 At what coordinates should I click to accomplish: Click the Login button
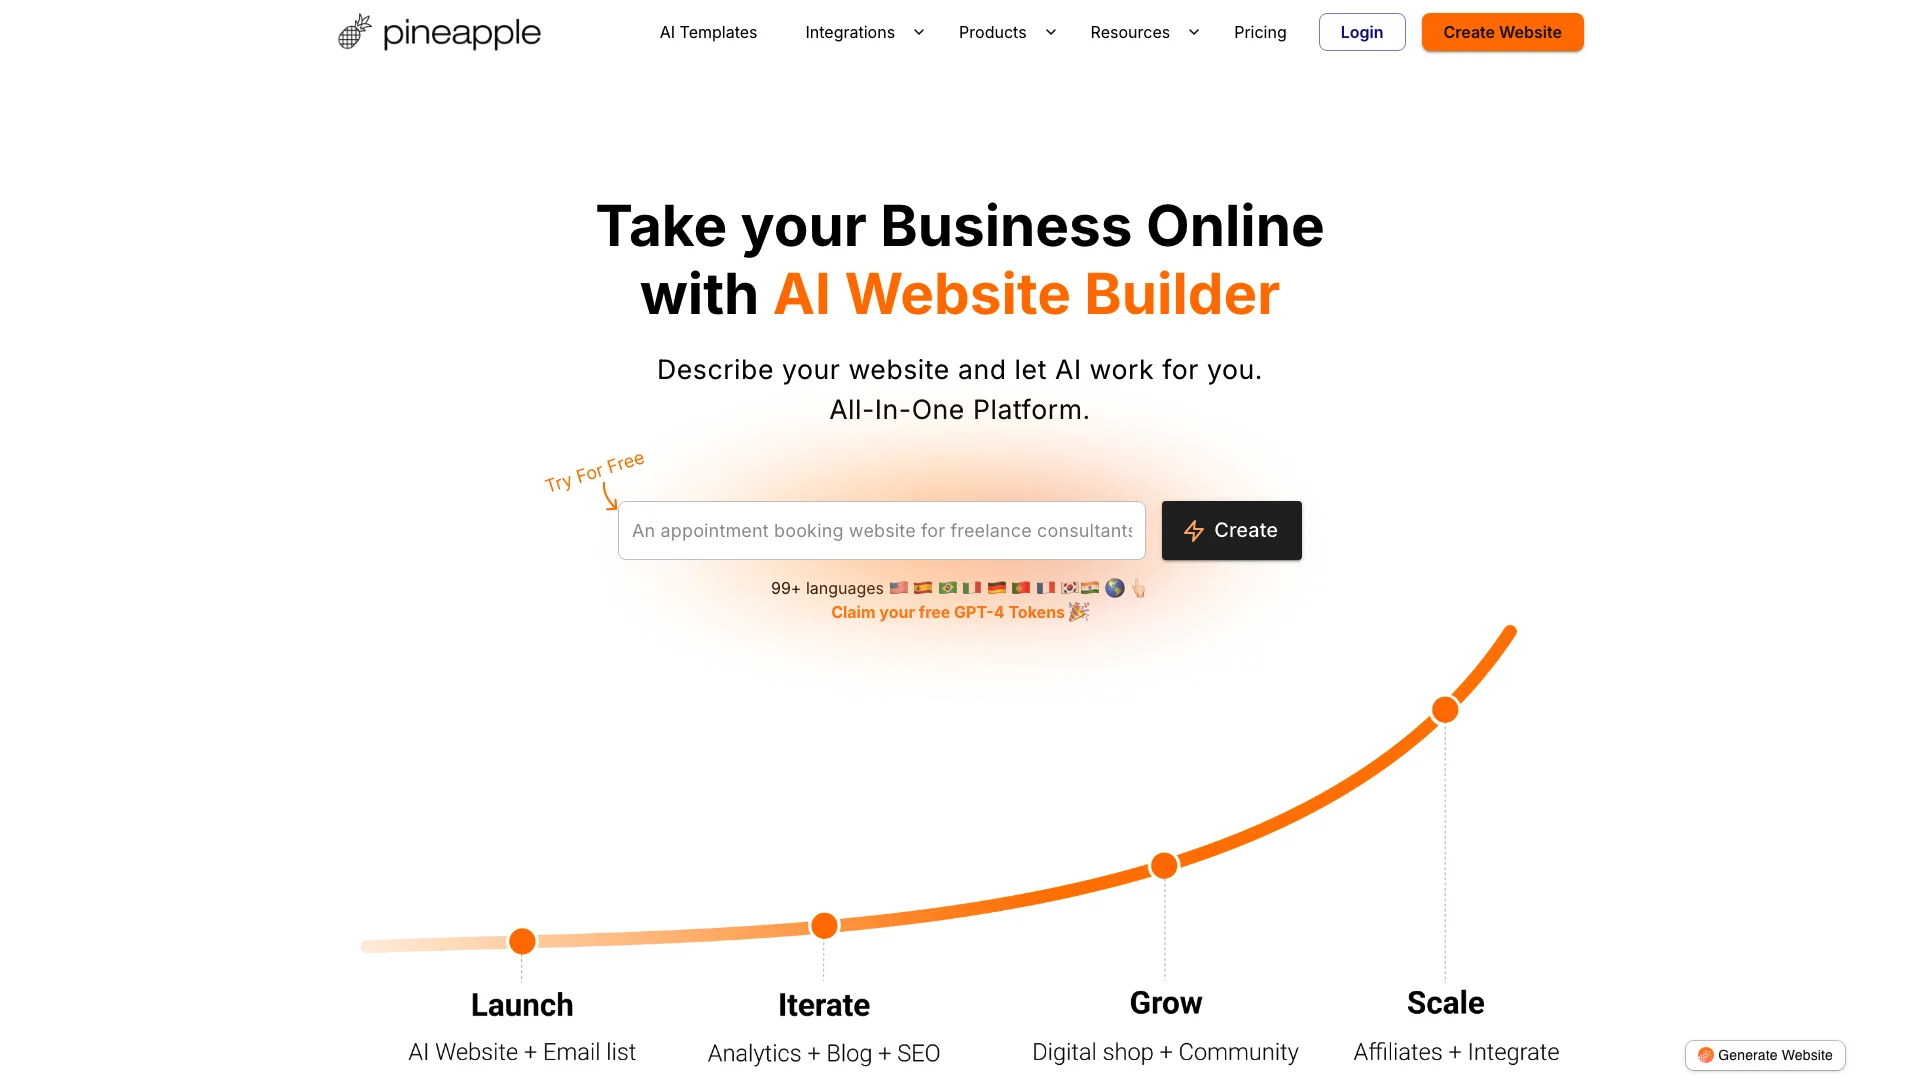(x=1361, y=32)
